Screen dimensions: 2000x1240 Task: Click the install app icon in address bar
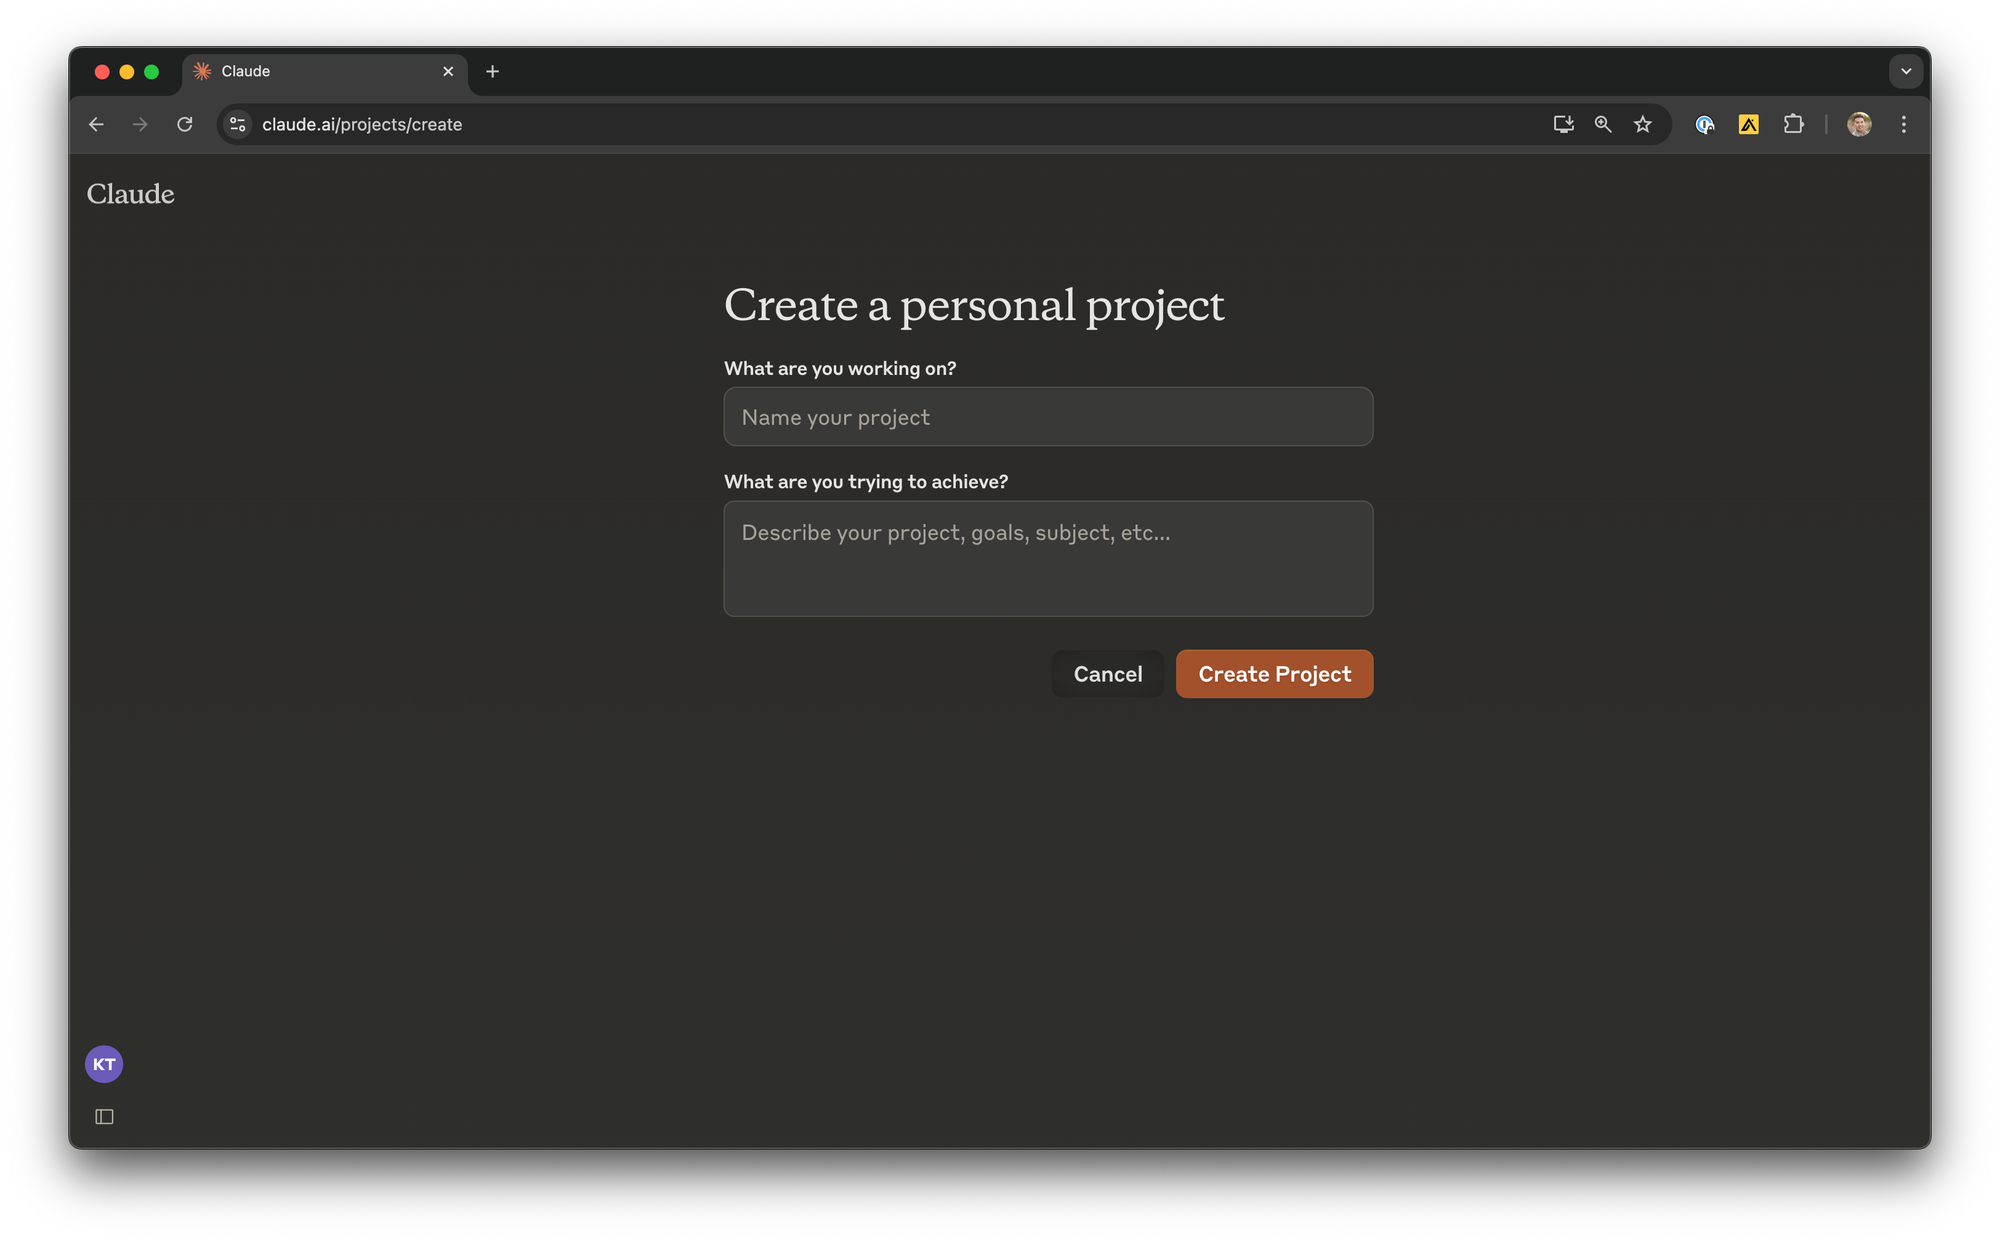1563,124
